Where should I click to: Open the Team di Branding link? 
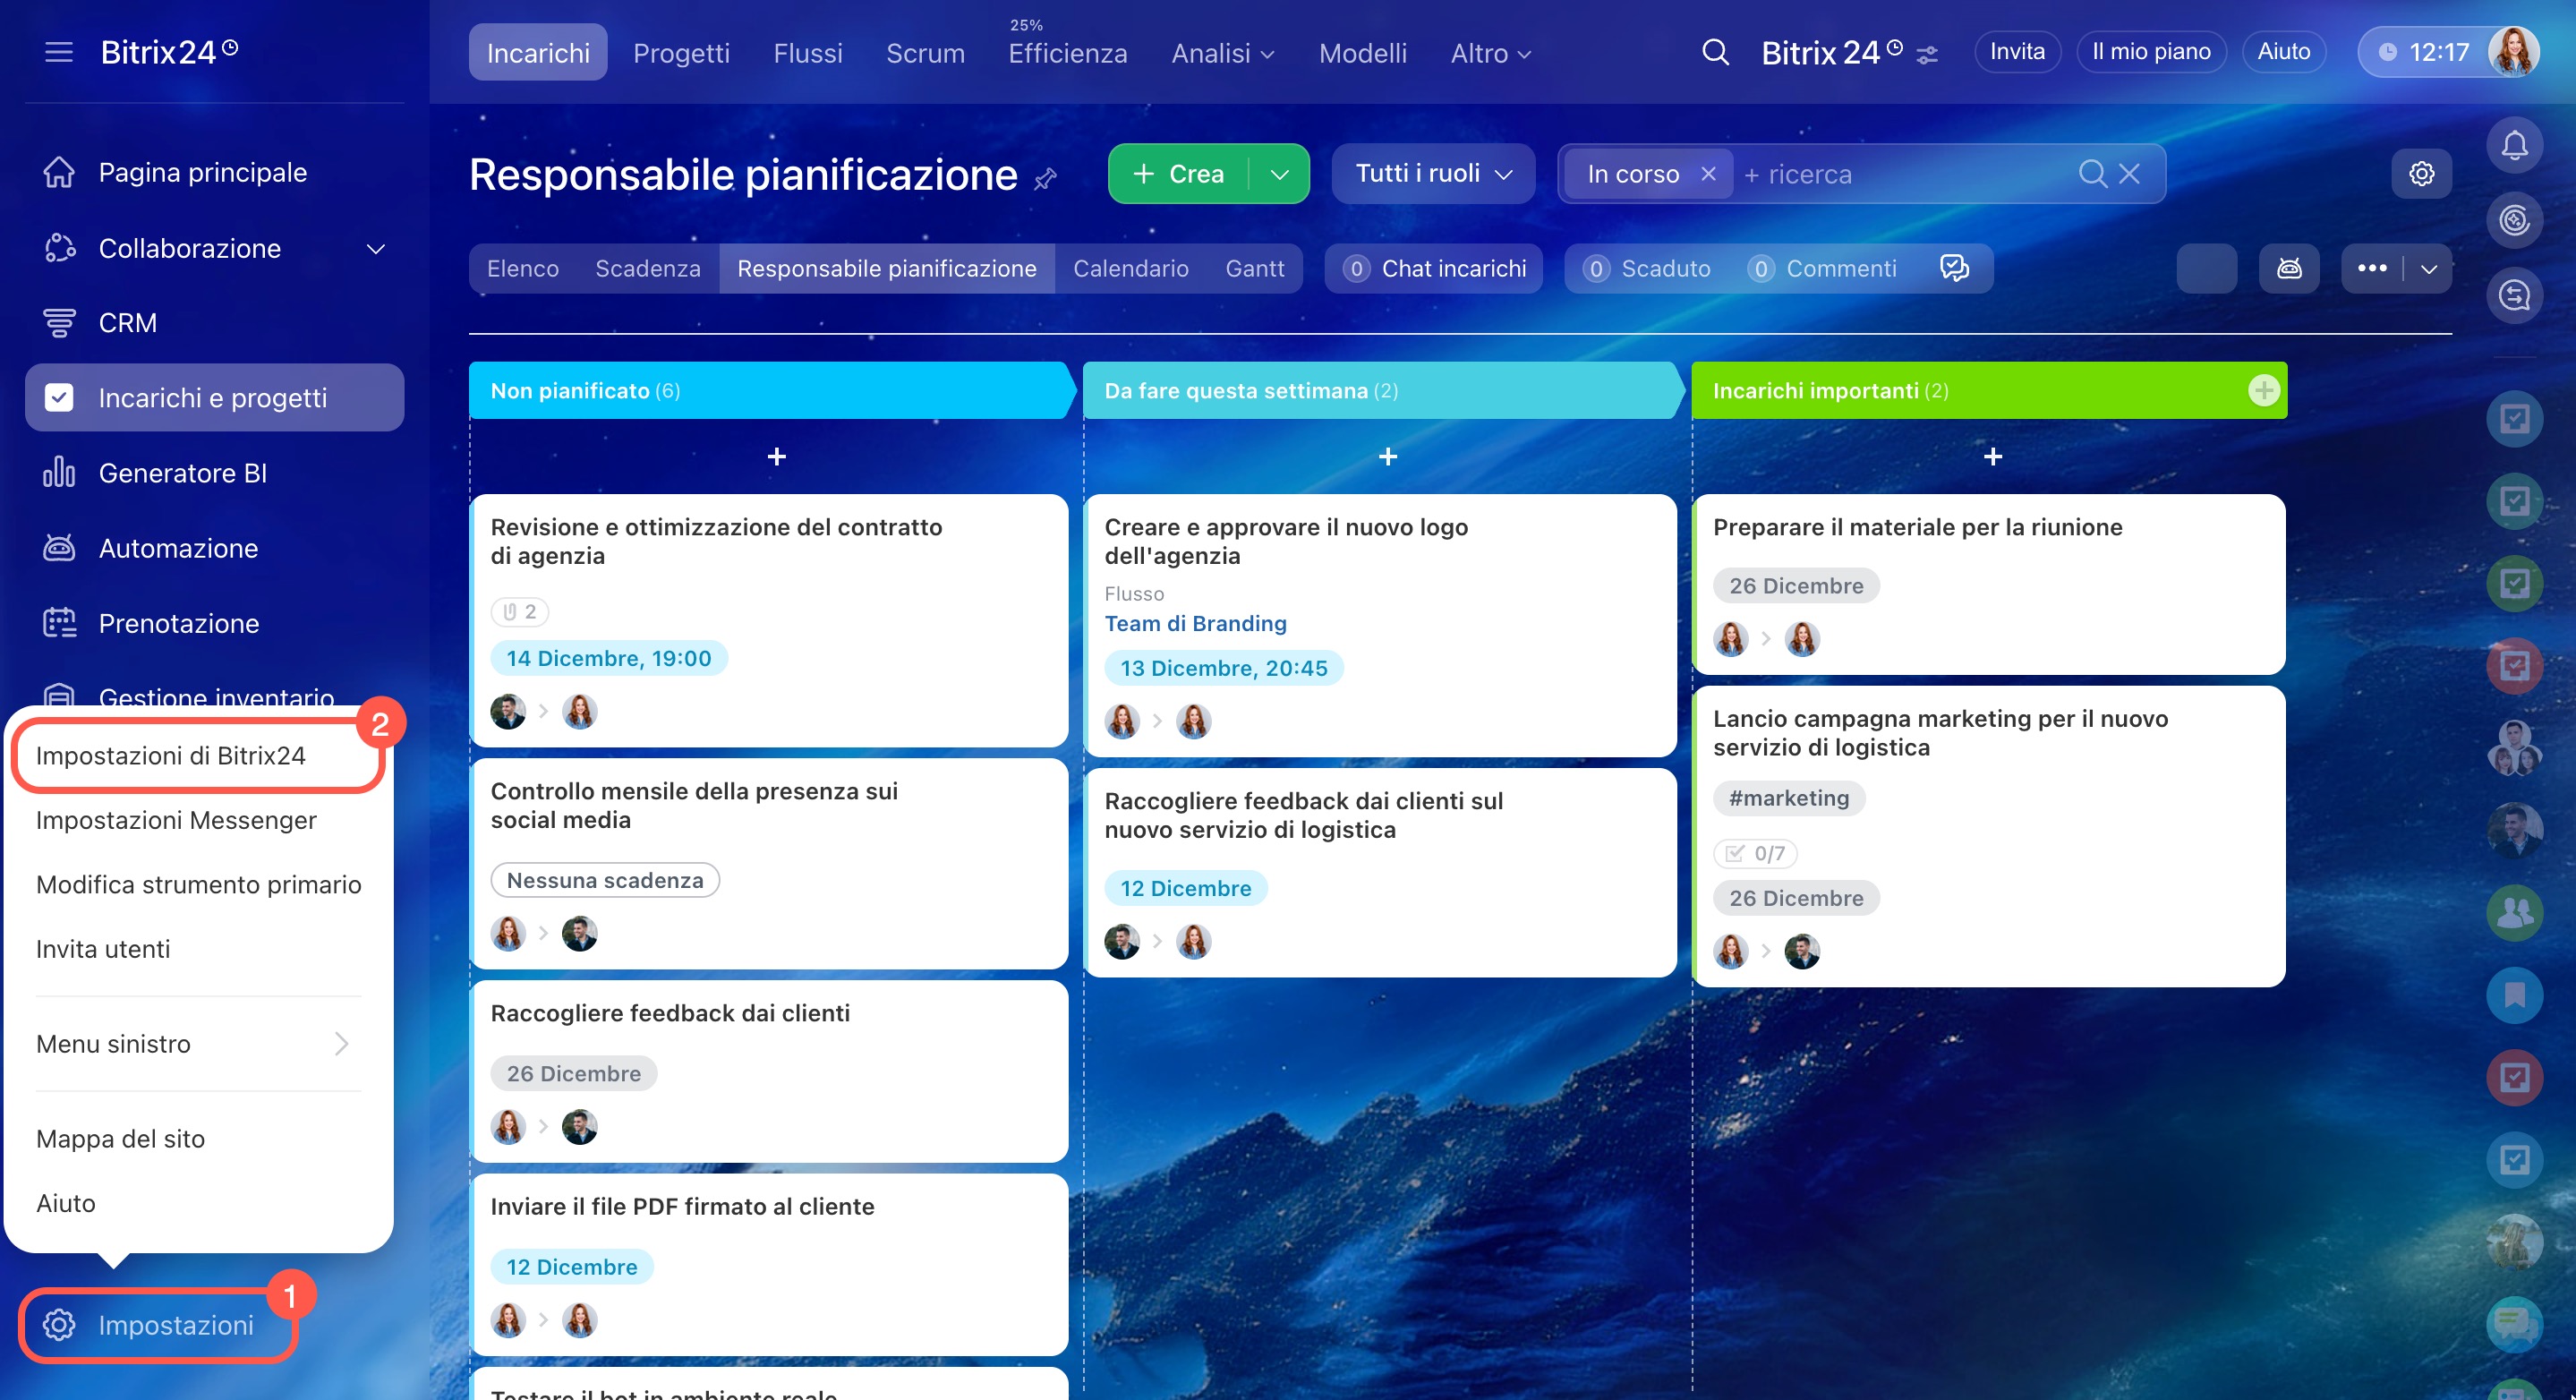1195,623
